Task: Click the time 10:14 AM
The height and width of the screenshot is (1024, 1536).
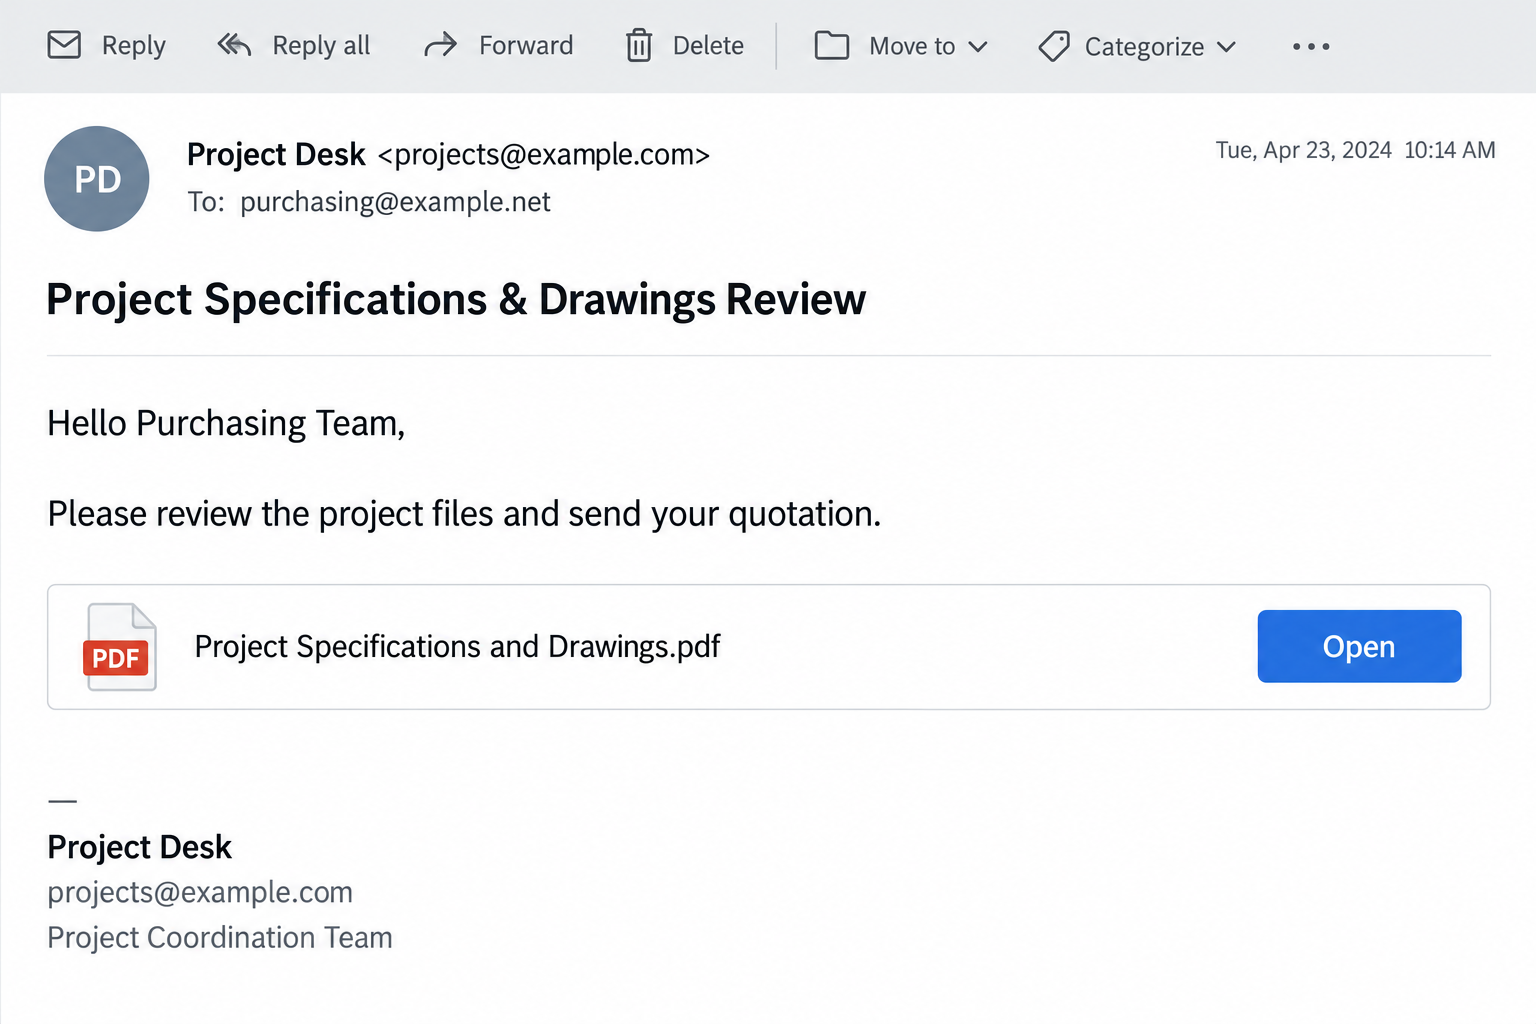Action: click(1450, 150)
